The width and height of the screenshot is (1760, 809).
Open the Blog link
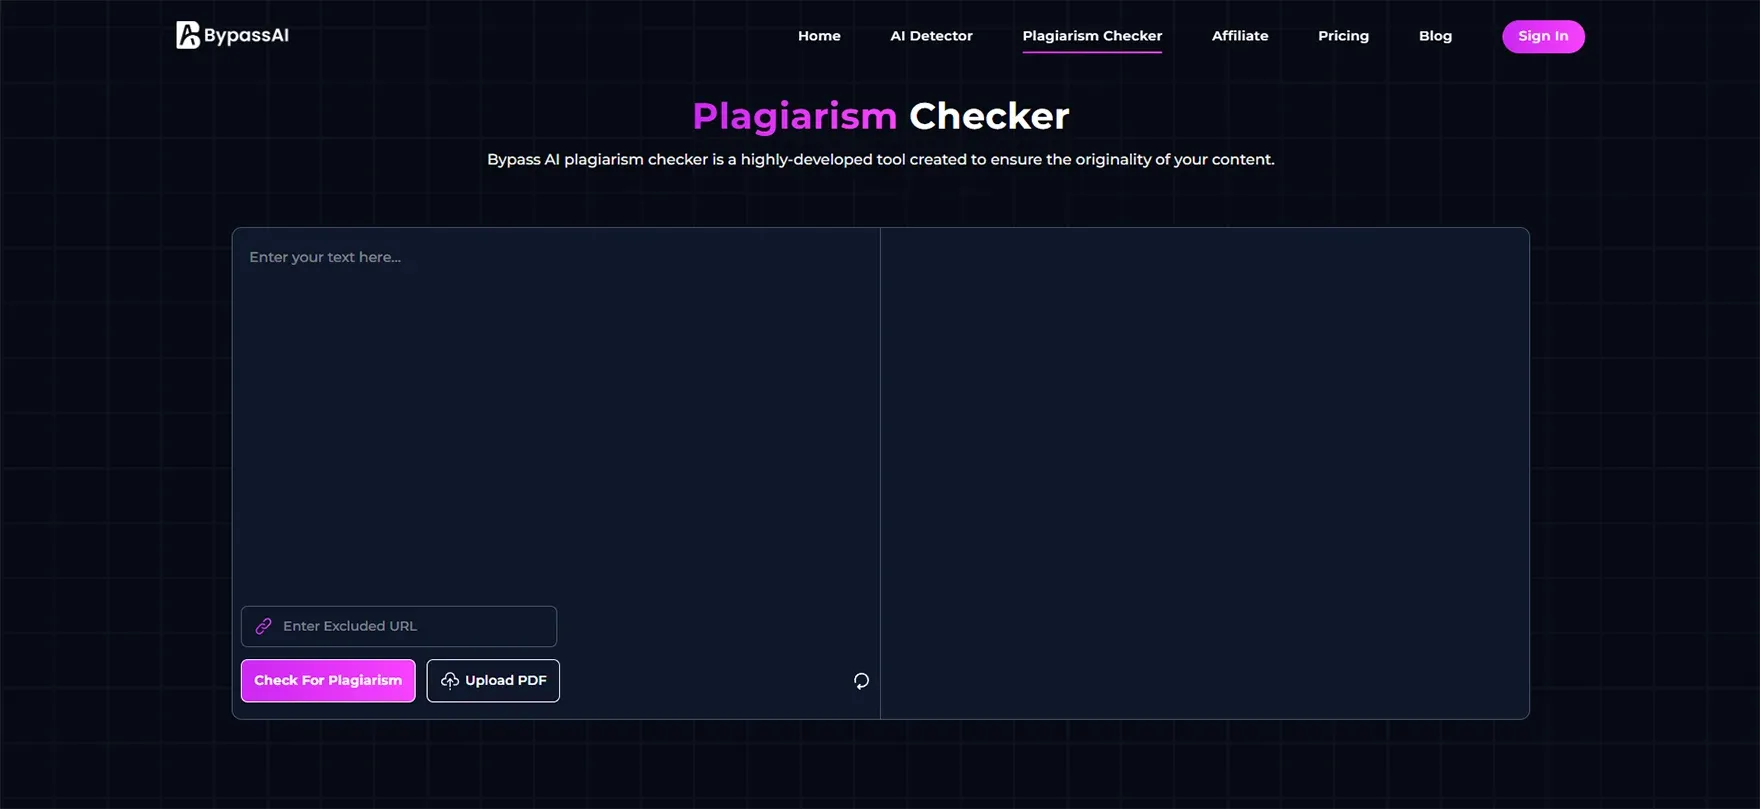[1435, 36]
